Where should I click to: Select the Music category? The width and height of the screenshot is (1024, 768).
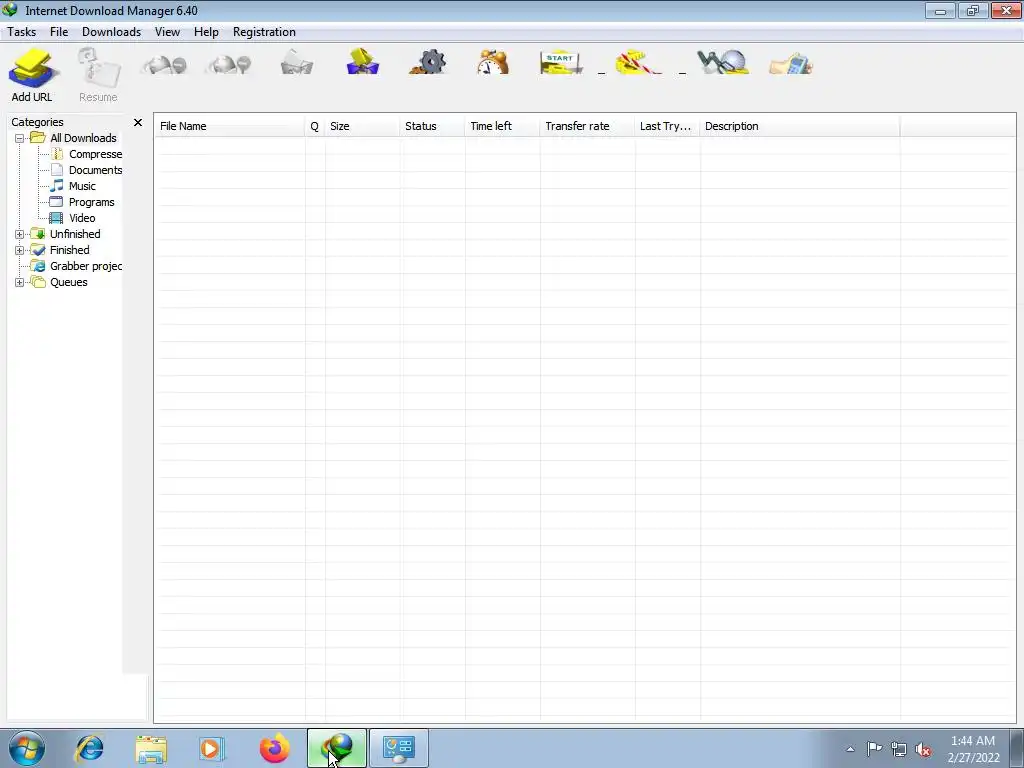coord(82,186)
